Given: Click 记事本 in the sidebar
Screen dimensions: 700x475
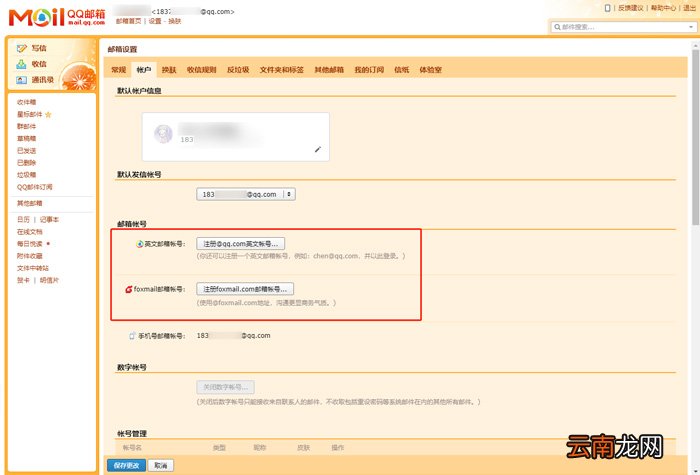Looking at the screenshot, I should 49,220.
